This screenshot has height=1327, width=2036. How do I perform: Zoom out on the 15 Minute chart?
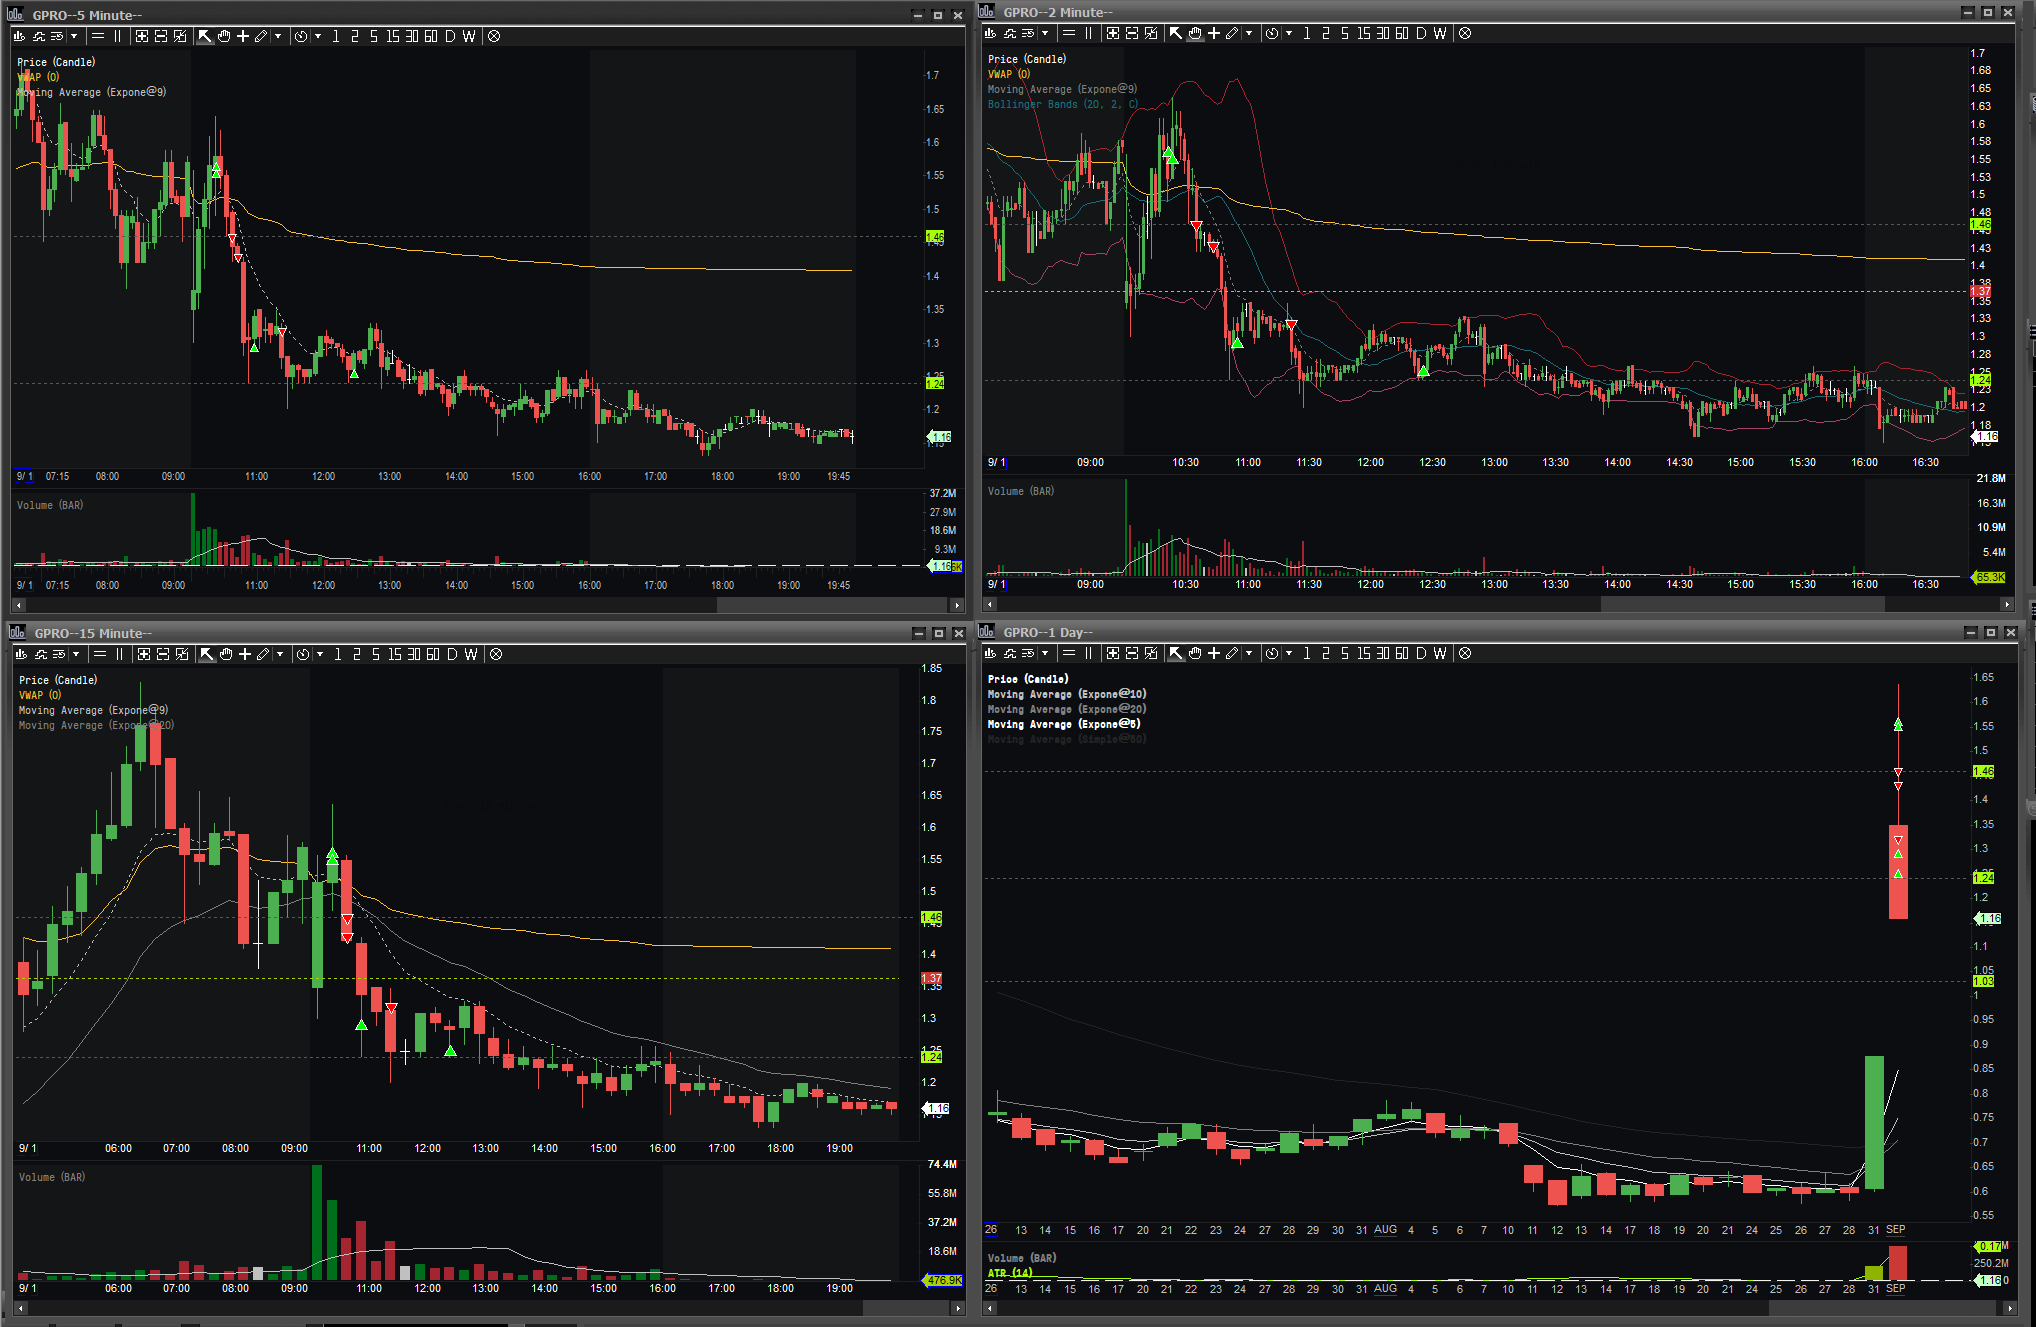coord(163,654)
